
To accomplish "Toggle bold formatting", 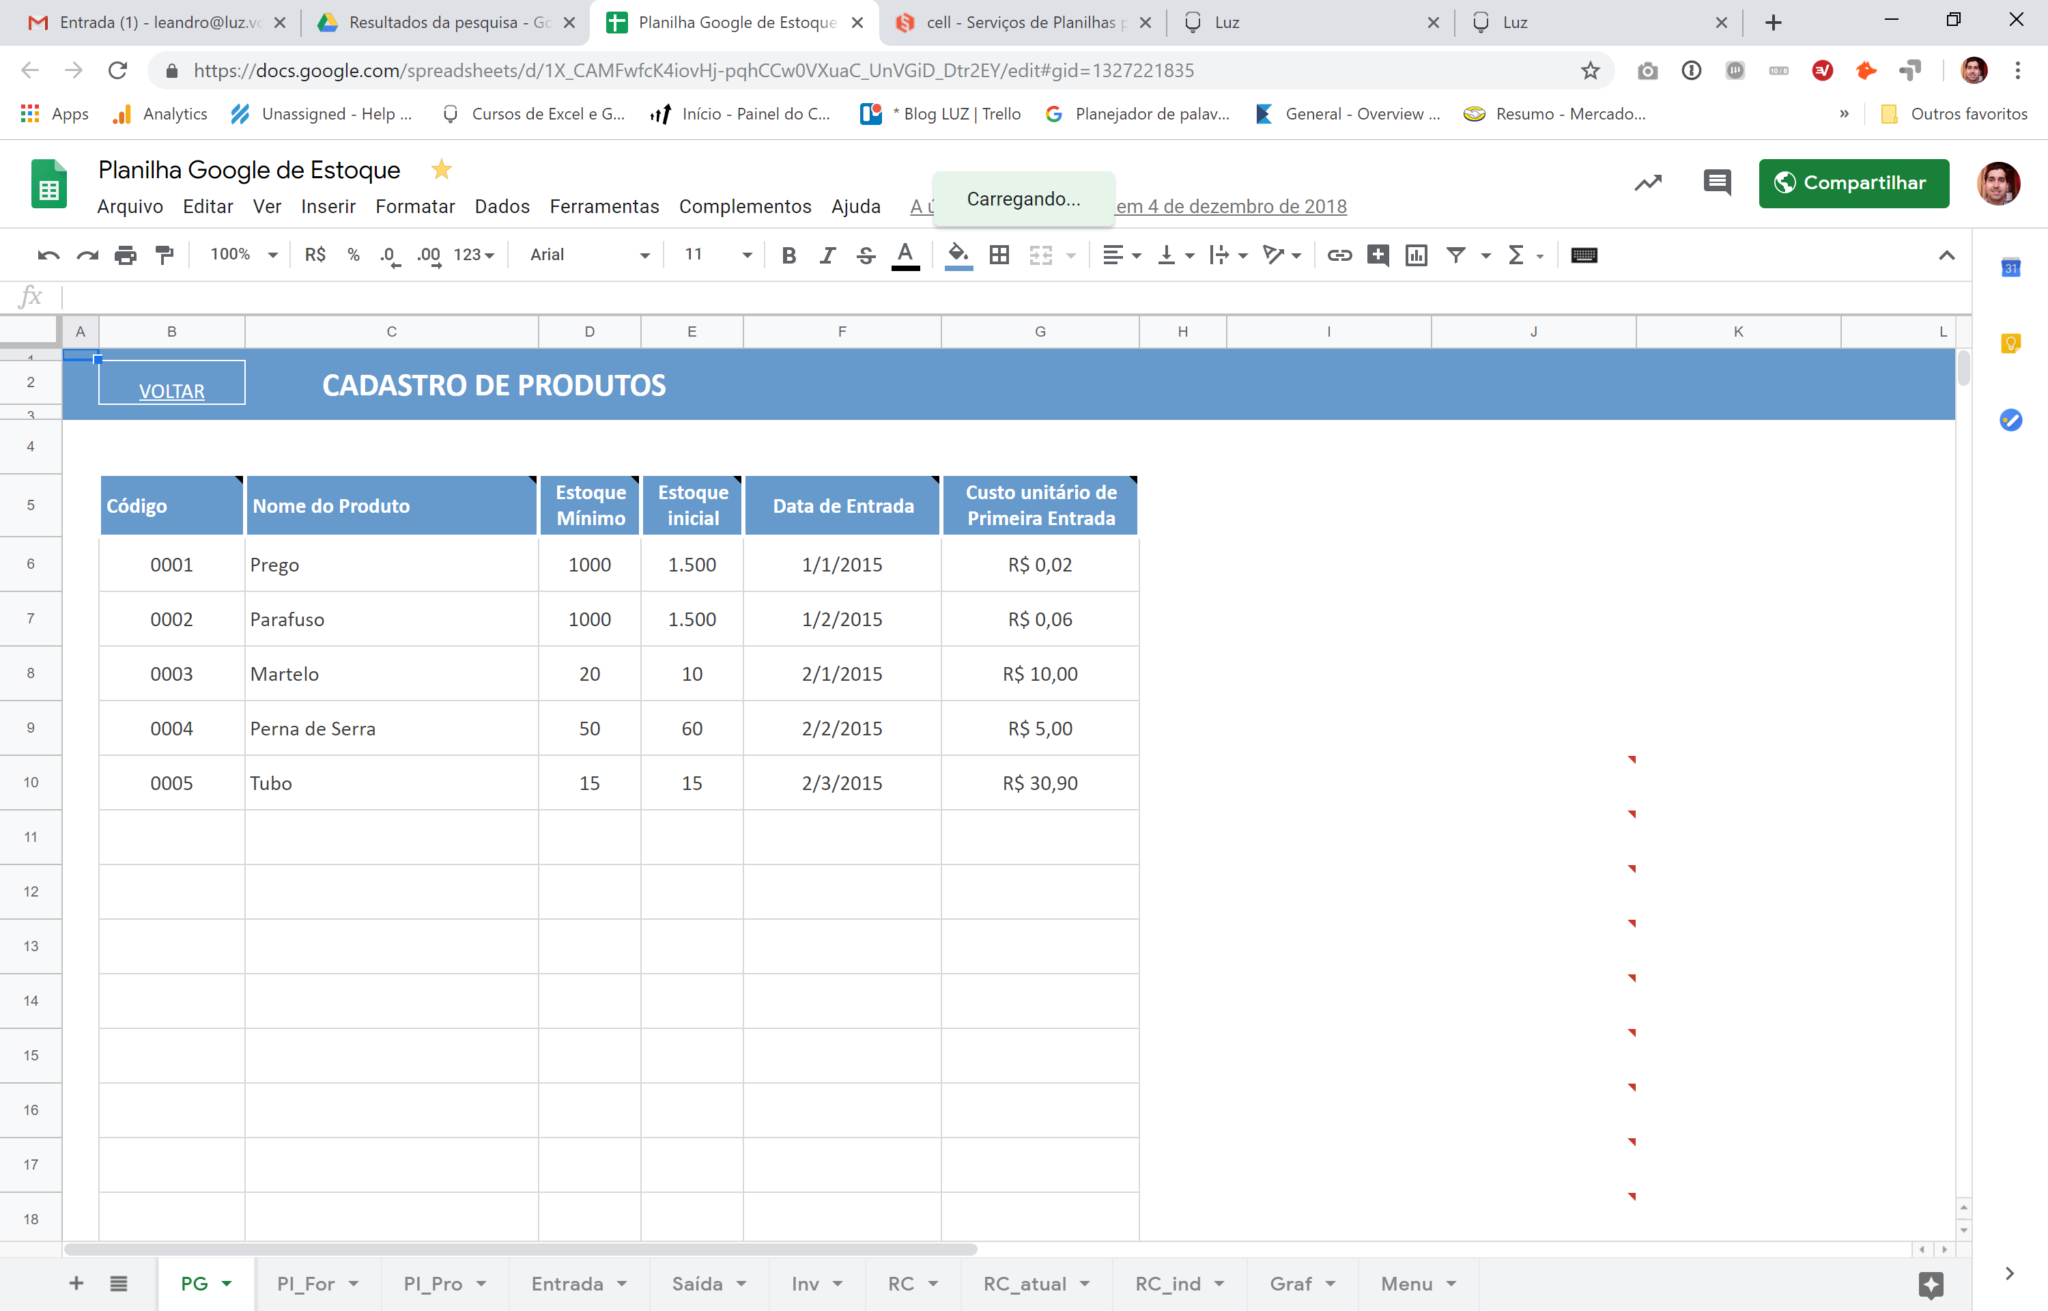I will pyautogui.click(x=789, y=255).
